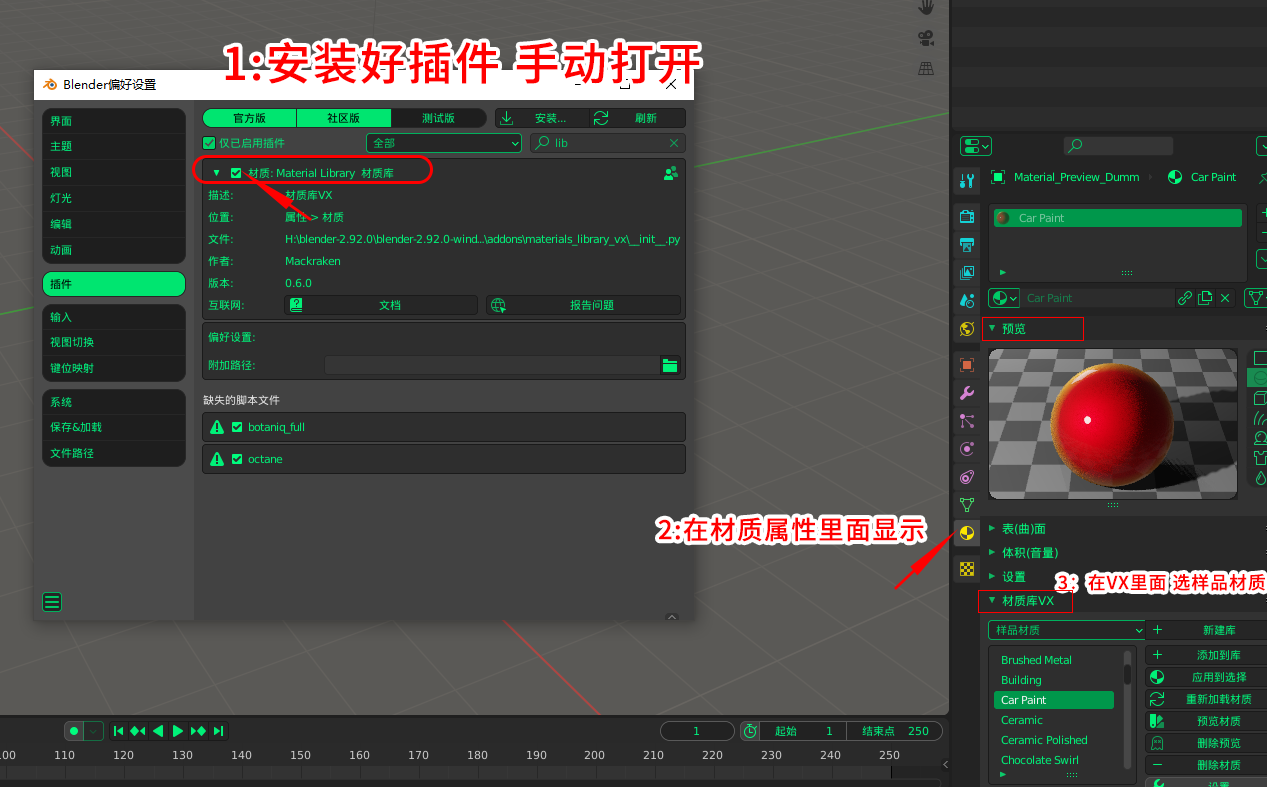1267x787 pixels.
Task: Open the Modifiers wrench icon
Action: (966, 393)
